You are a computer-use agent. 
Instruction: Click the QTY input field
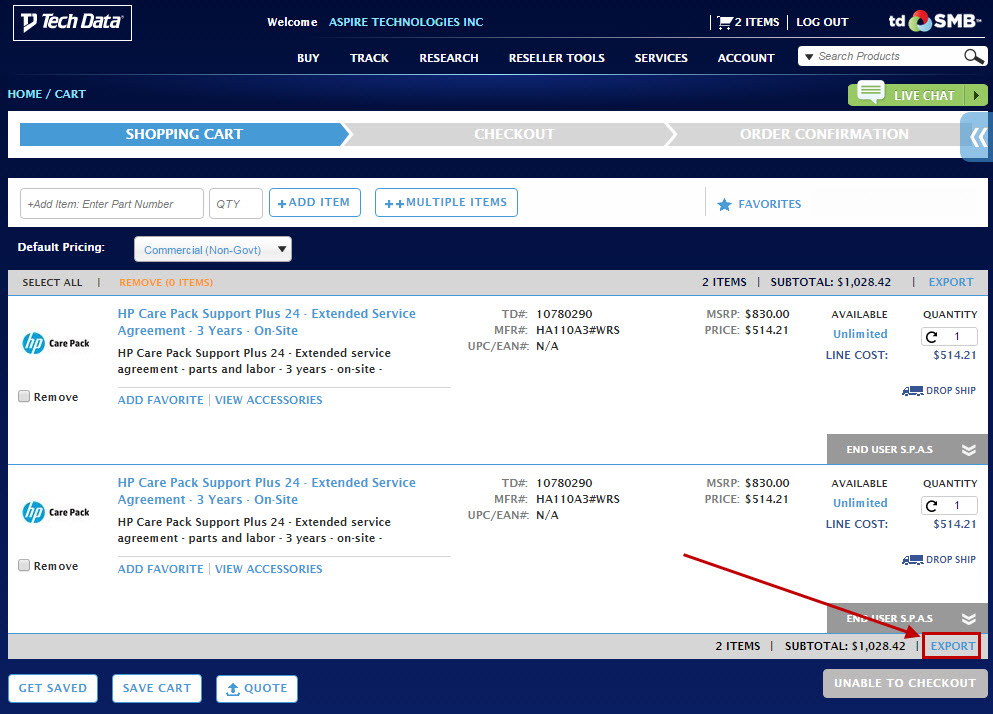tap(236, 204)
